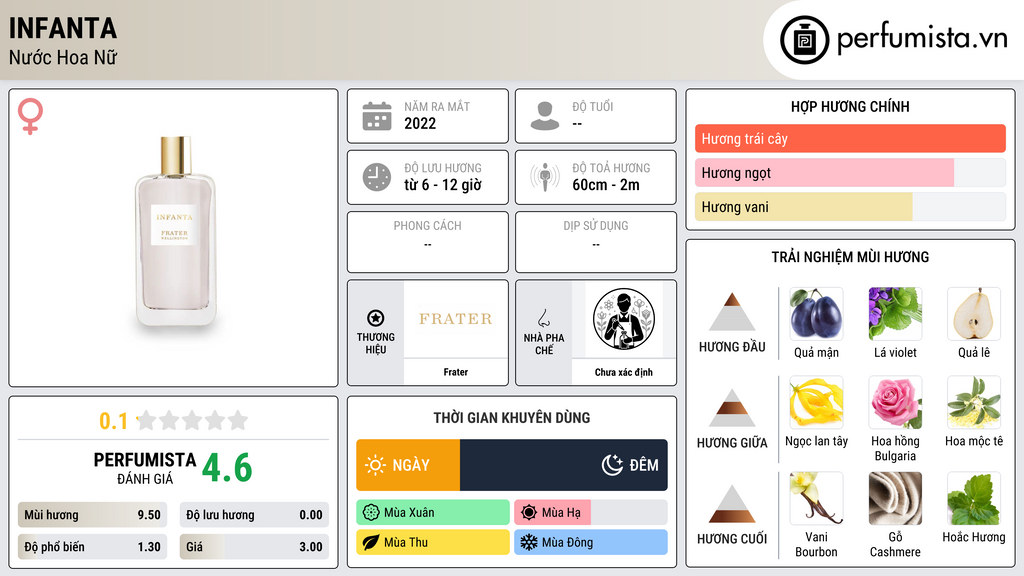
Task: Open the Hoa hồng Bulgaria rose image
Action: [x=895, y=402]
